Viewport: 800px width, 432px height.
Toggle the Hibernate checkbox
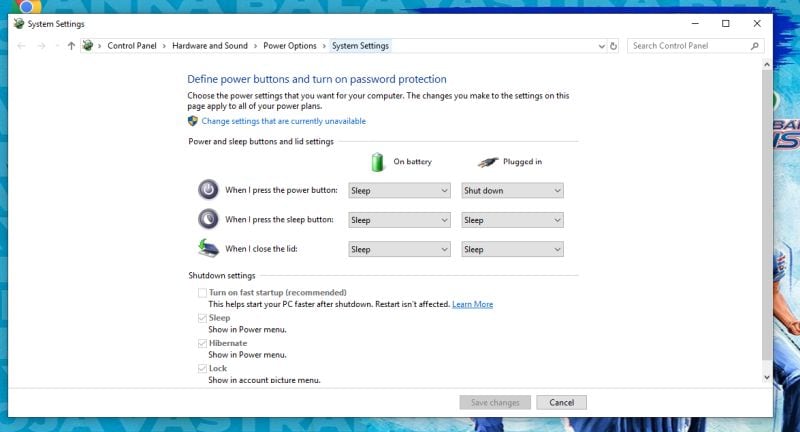pyautogui.click(x=202, y=343)
